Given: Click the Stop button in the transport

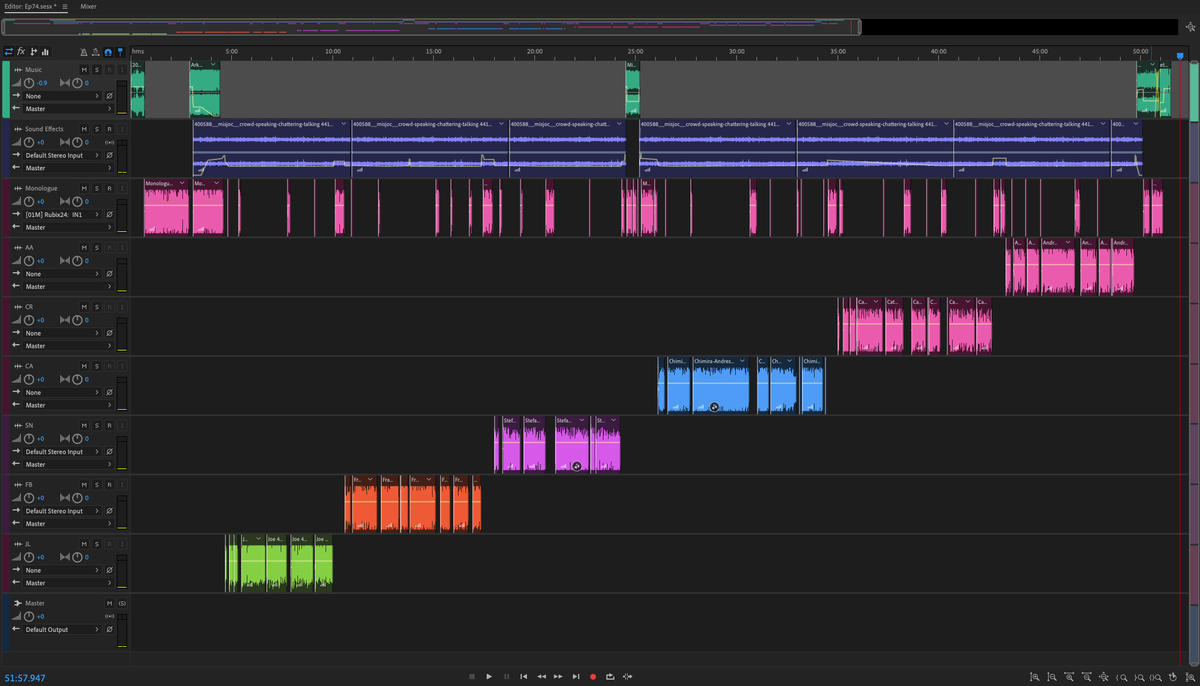Looking at the screenshot, I should (x=472, y=677).
